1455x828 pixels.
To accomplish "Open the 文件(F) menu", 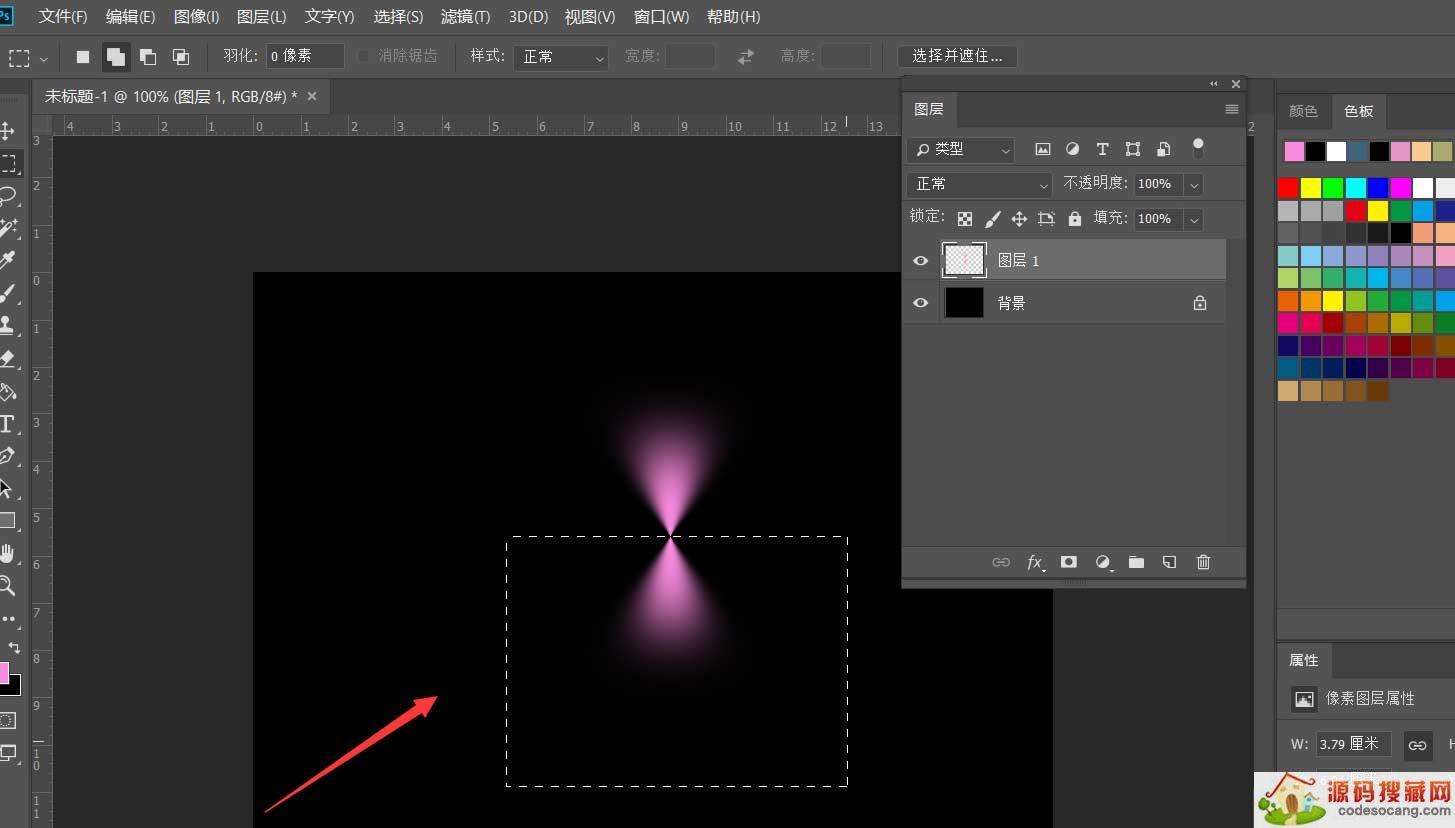I will (63, 17).
